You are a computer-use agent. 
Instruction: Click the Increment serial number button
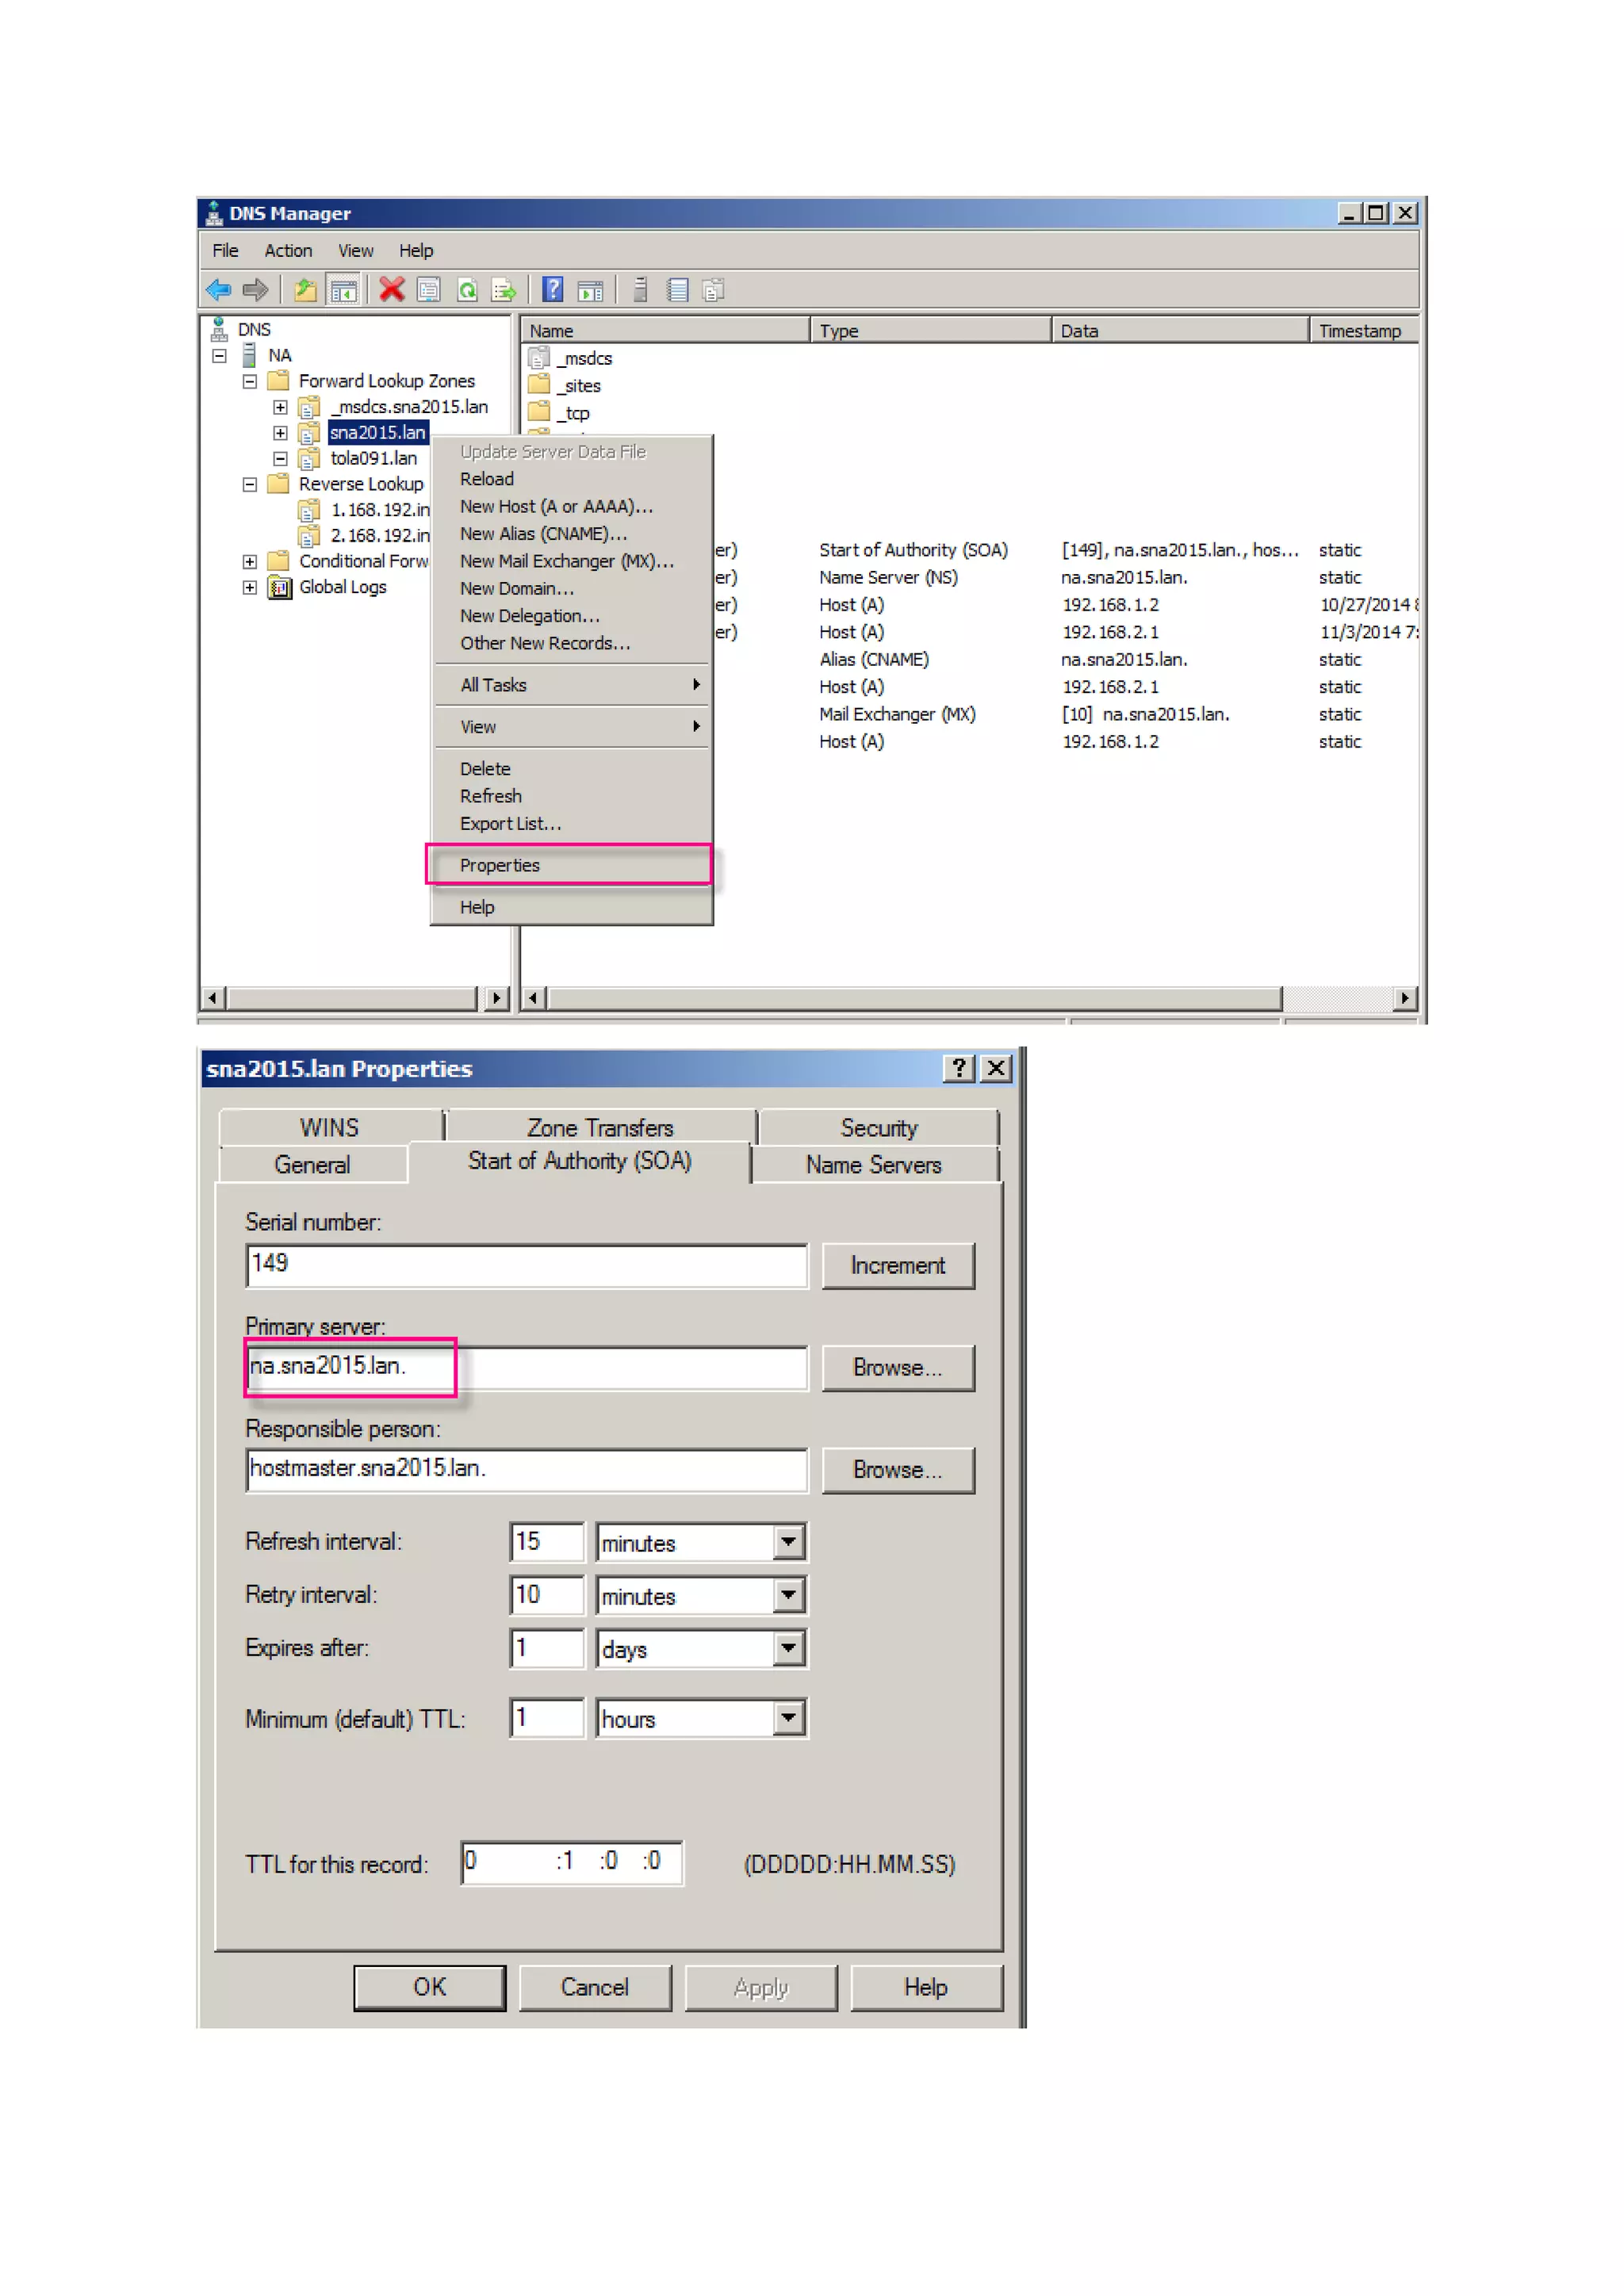click(x=897, y=1265)
